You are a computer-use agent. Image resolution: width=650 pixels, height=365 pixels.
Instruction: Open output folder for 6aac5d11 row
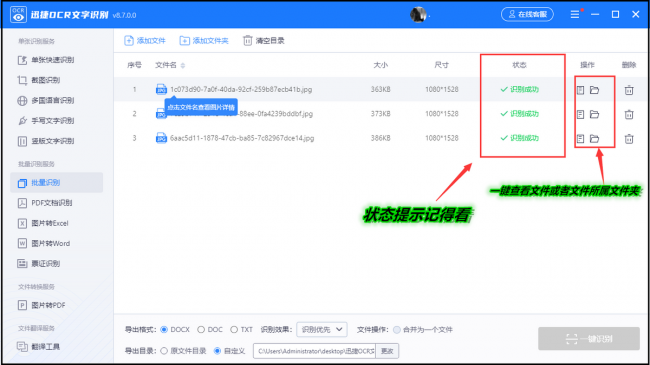click(x=594, y=139)
